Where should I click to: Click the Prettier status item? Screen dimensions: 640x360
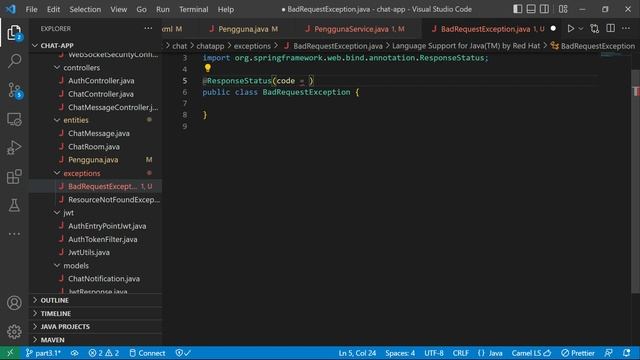tap(578, 353)
